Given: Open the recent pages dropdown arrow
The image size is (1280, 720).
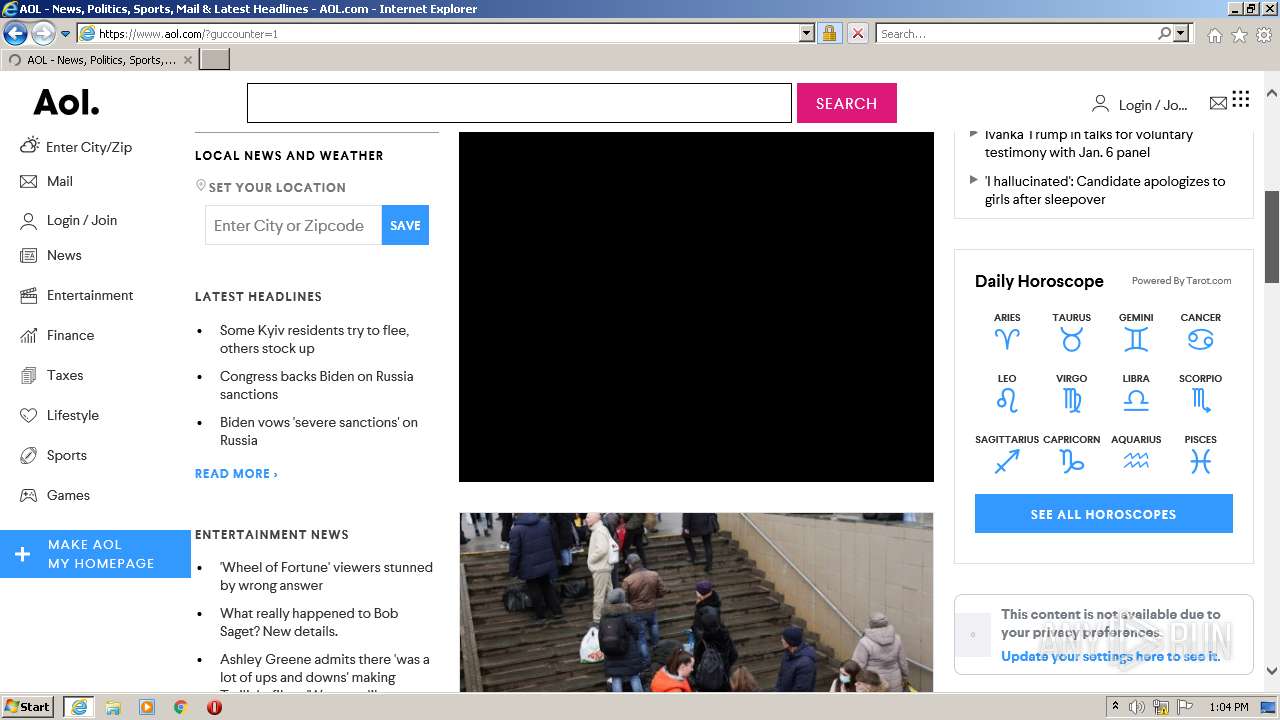Looking at the screenshot, I should (66, 33).
